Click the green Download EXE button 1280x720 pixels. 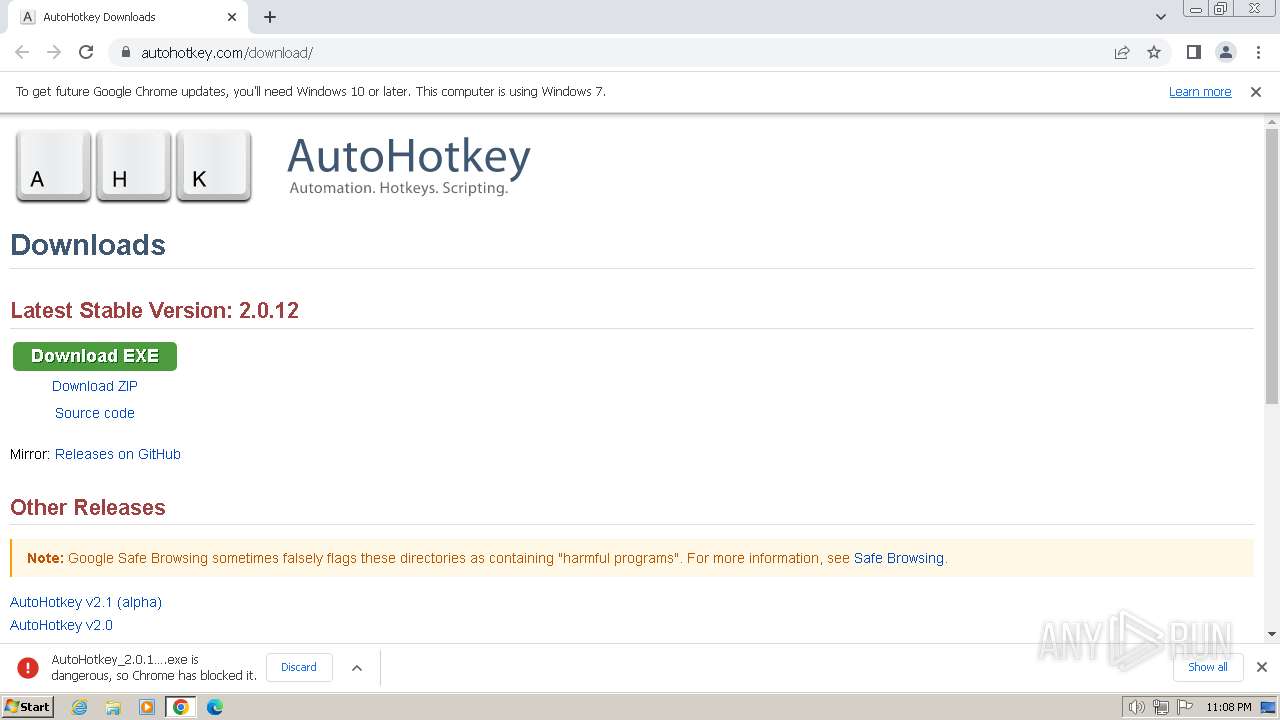coord(95,356)
